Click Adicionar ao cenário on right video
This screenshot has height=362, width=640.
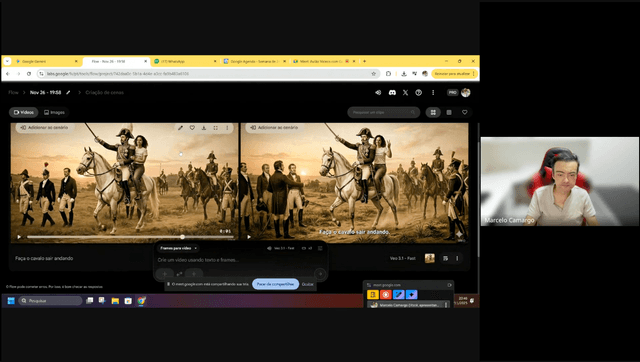(x=274, y=127)
